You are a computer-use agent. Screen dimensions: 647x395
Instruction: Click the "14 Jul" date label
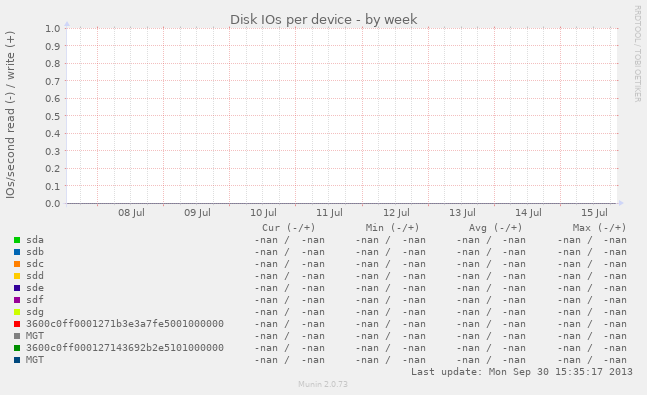[x=528, y=213]
